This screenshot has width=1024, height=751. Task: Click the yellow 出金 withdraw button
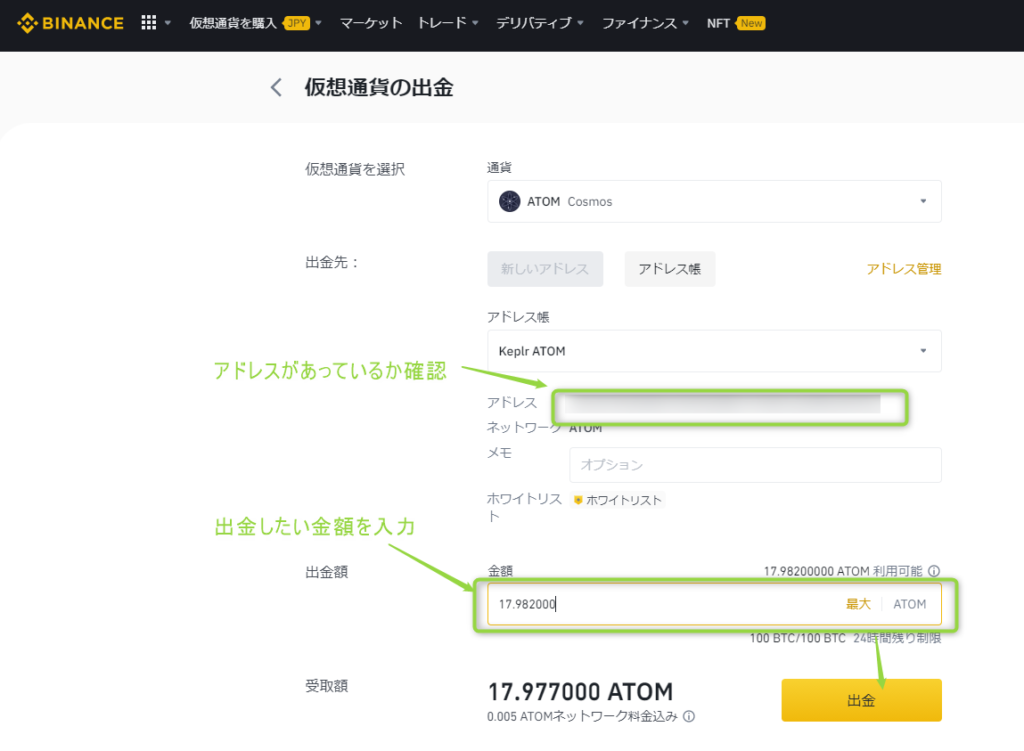tap(861, 700)
